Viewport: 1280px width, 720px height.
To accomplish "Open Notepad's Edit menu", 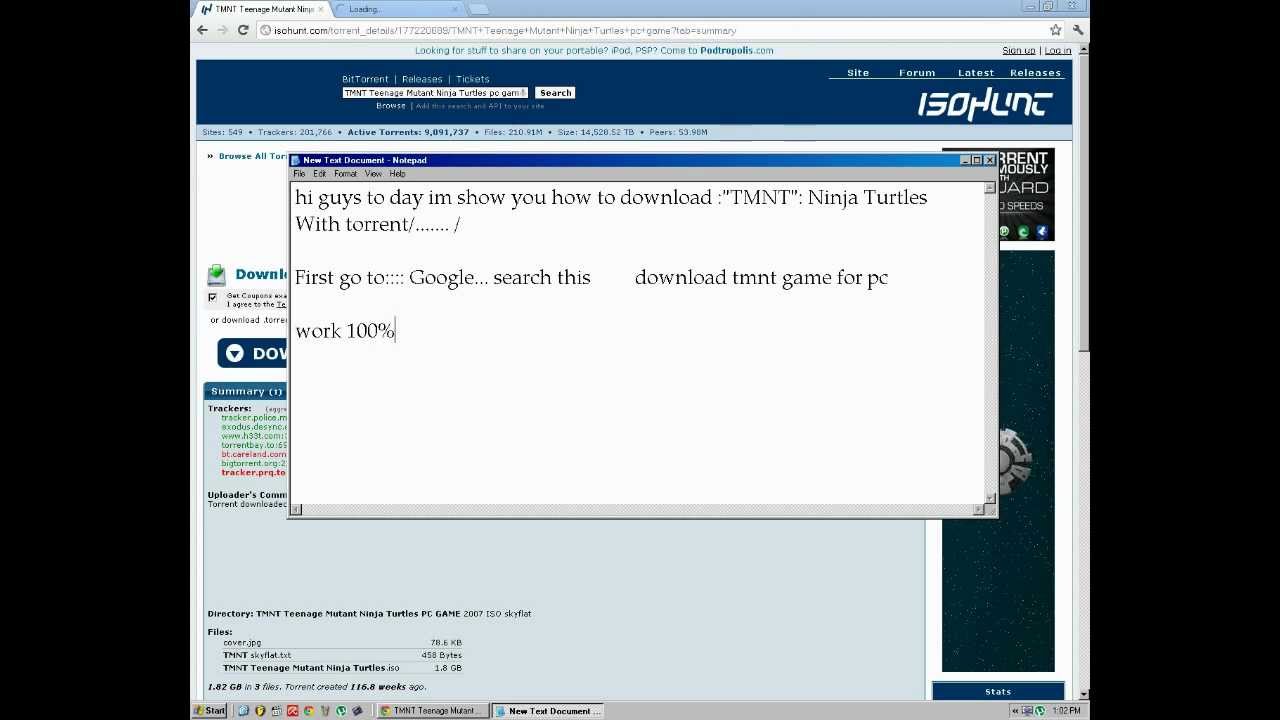I will click(x=320, y=174).
